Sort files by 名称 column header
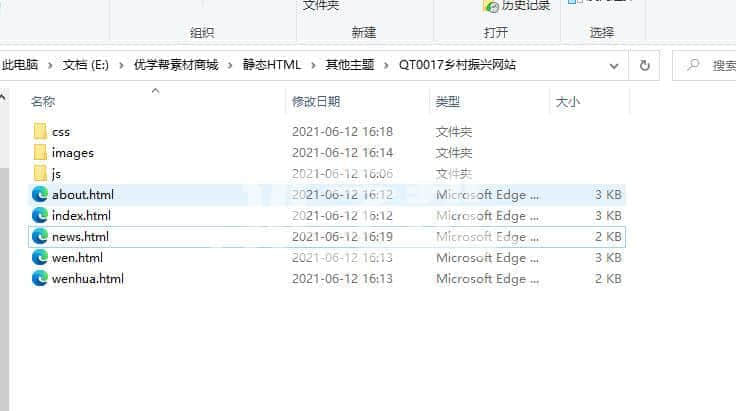 43,101
